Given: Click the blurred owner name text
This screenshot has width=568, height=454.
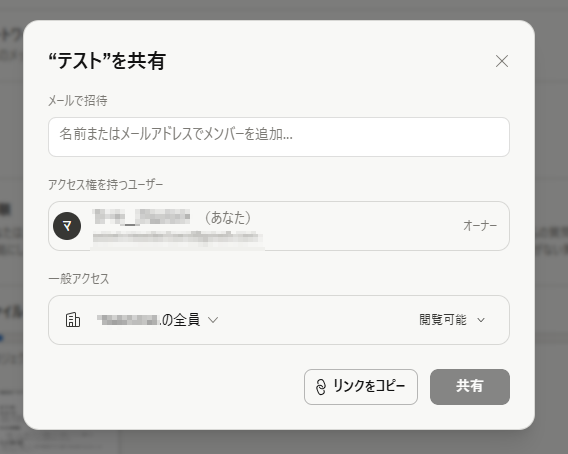Looking at the screenshot, I should (x=141, y=217).
